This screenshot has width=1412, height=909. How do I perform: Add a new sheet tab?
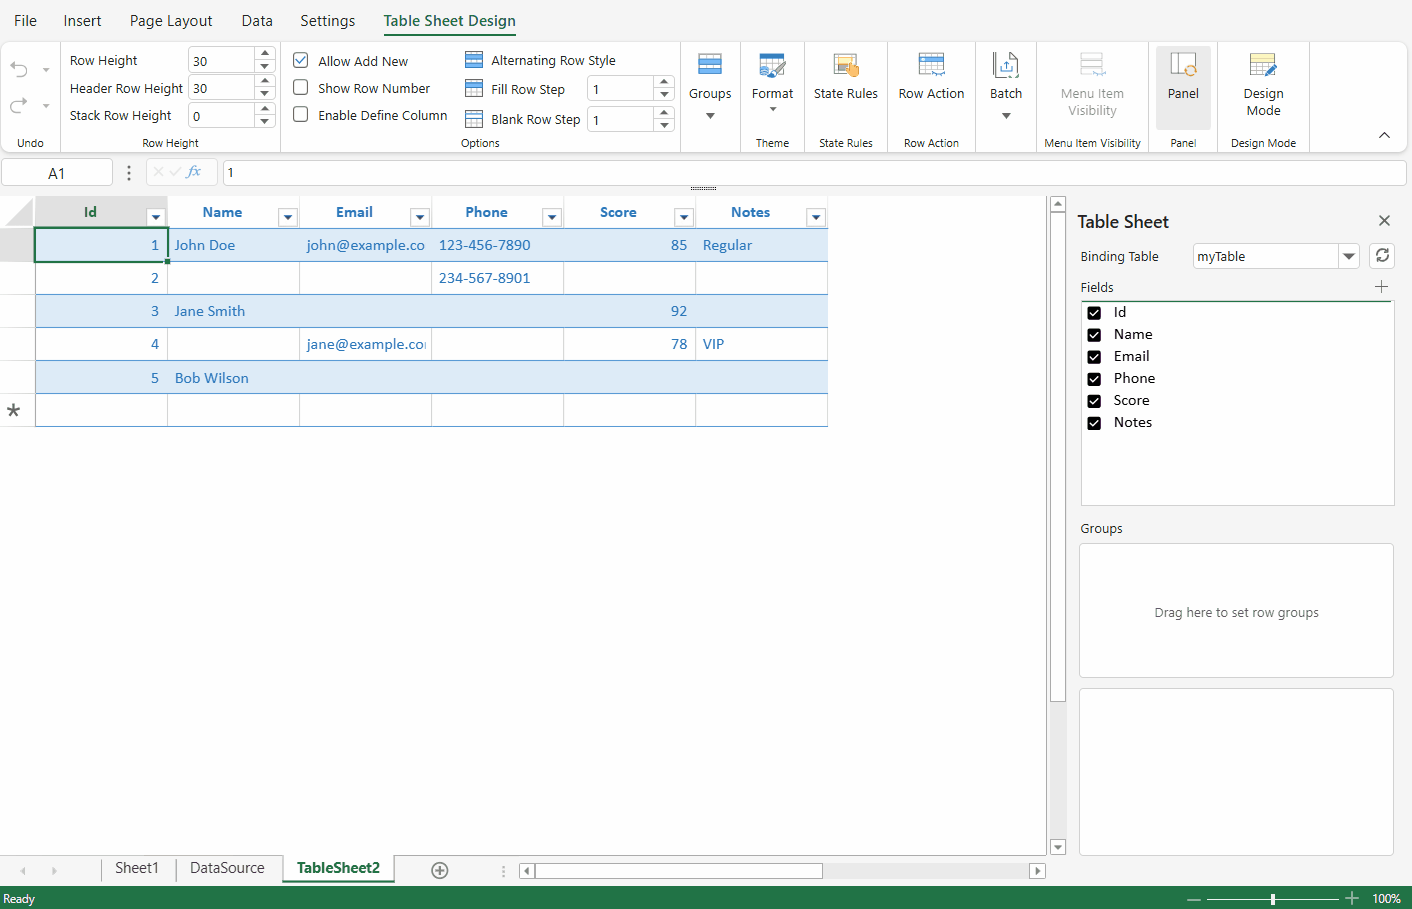tap(439, 870)
